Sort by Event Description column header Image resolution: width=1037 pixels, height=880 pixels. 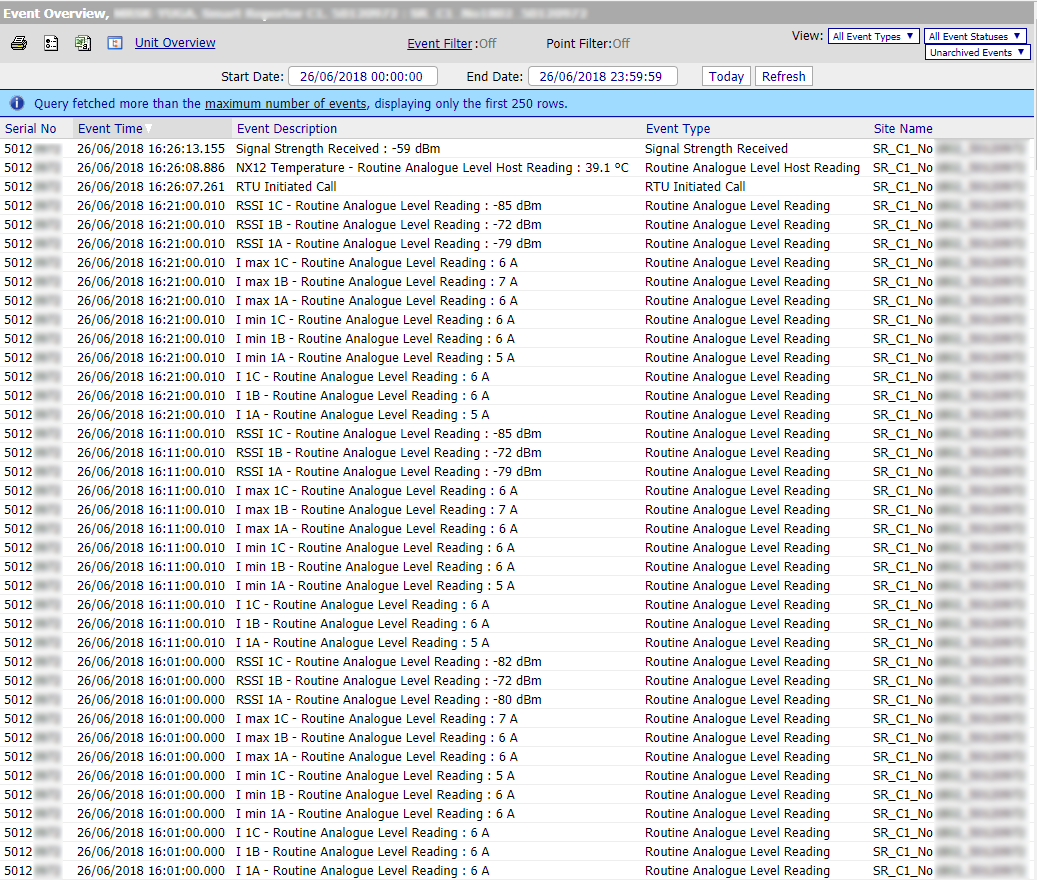point(287,129)
